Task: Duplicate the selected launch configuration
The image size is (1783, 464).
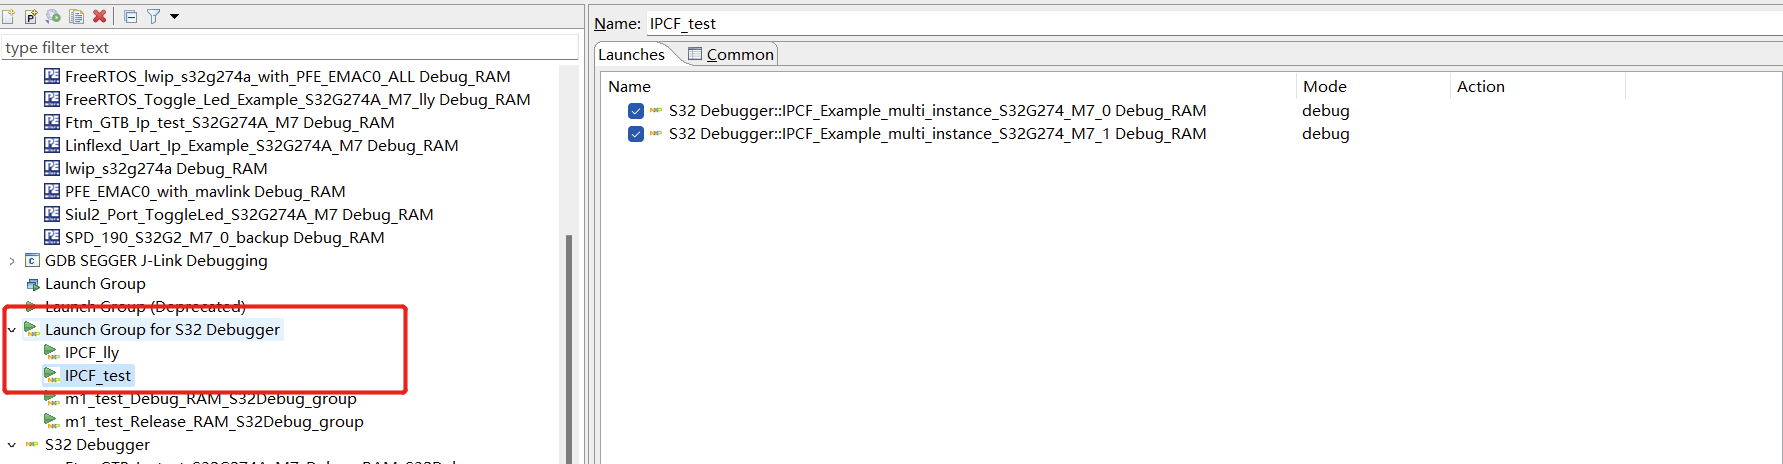Action: [76, 16]
